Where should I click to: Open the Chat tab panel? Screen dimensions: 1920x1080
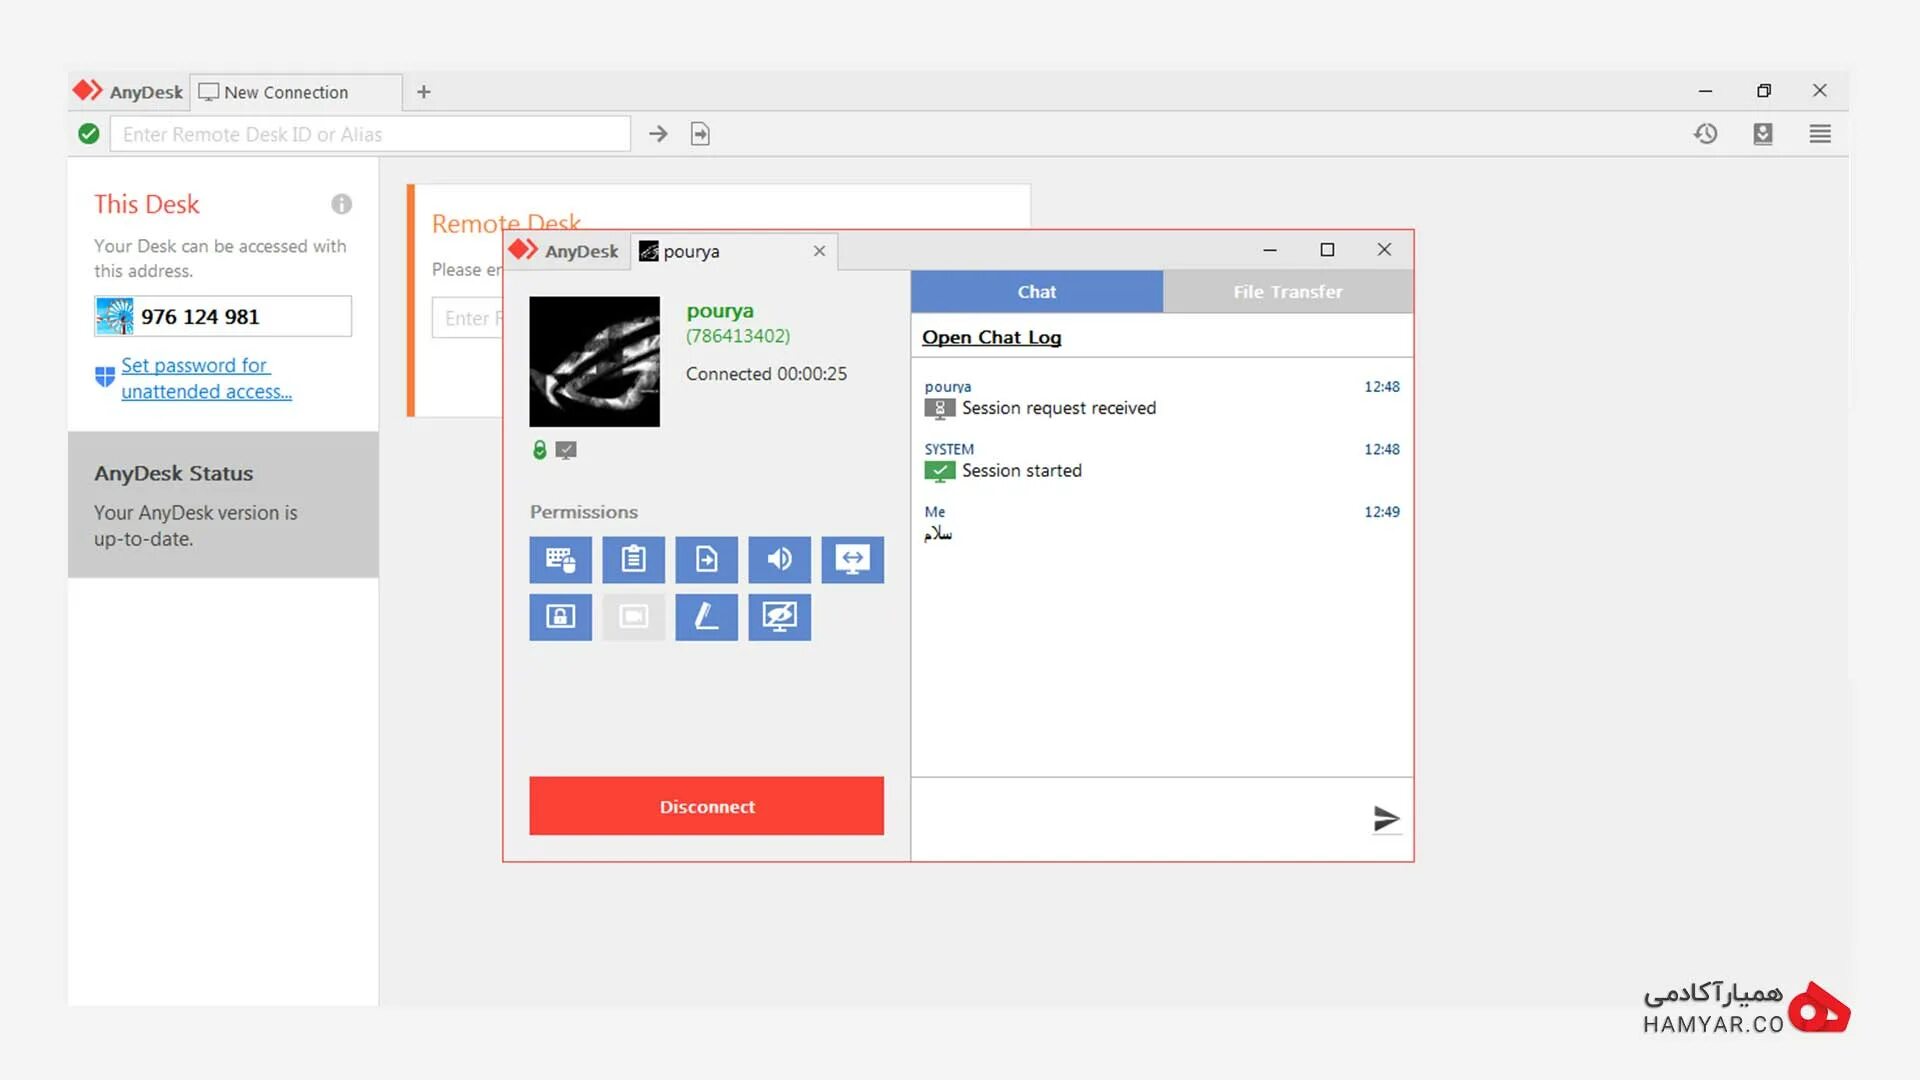[1036, 290]
